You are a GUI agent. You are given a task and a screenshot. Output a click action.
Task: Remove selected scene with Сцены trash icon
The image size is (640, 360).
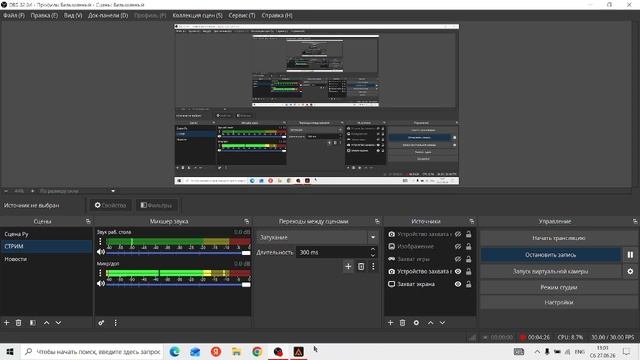pos(18,323)
